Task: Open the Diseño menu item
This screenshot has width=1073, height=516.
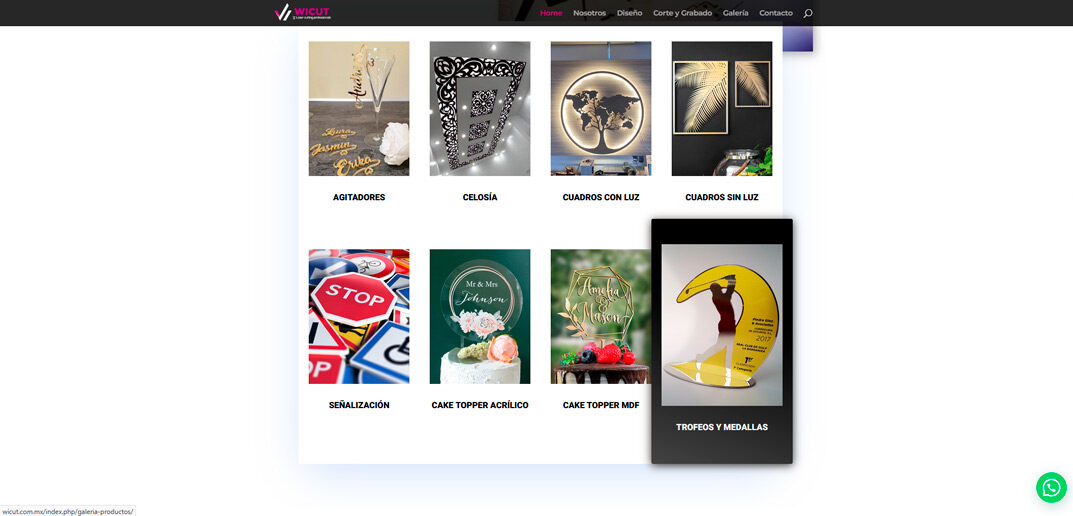Action: tap(630, 13)
